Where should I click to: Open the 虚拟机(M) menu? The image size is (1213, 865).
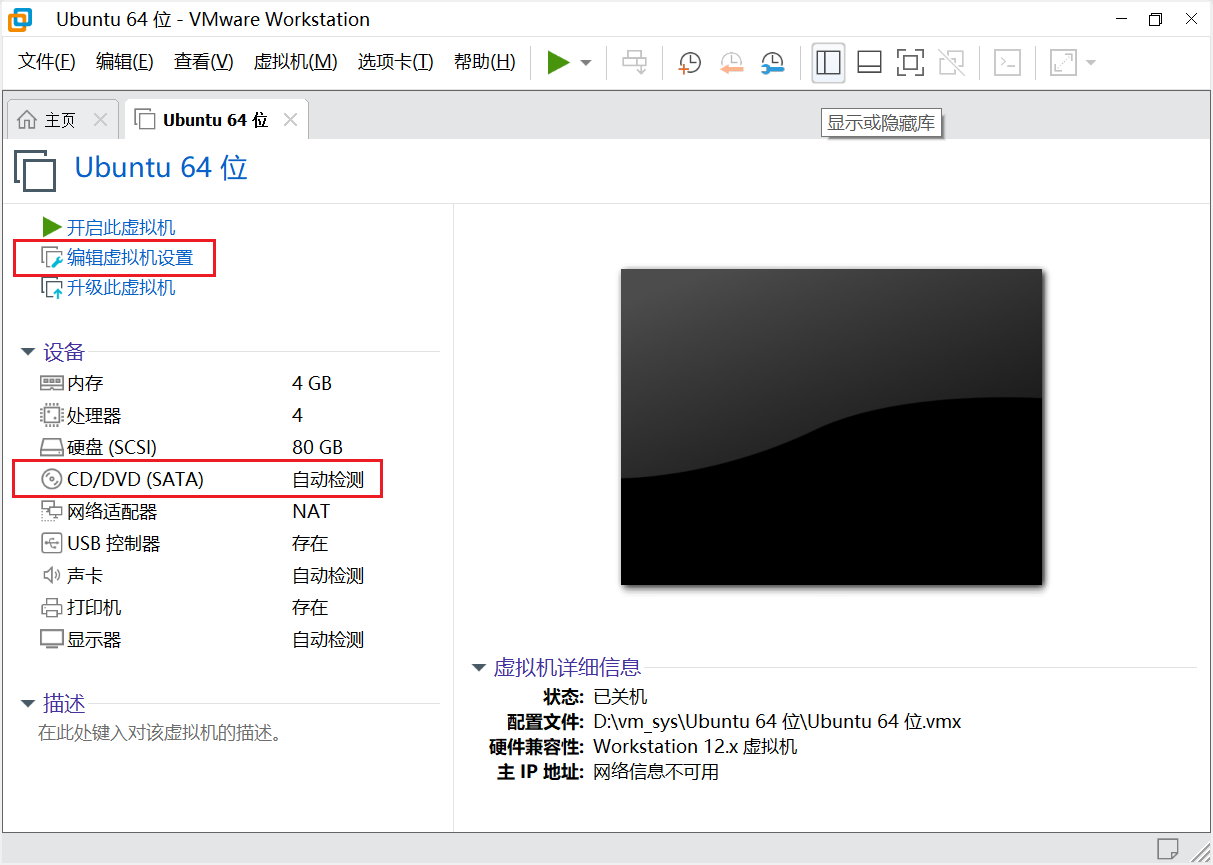[295, 62]
